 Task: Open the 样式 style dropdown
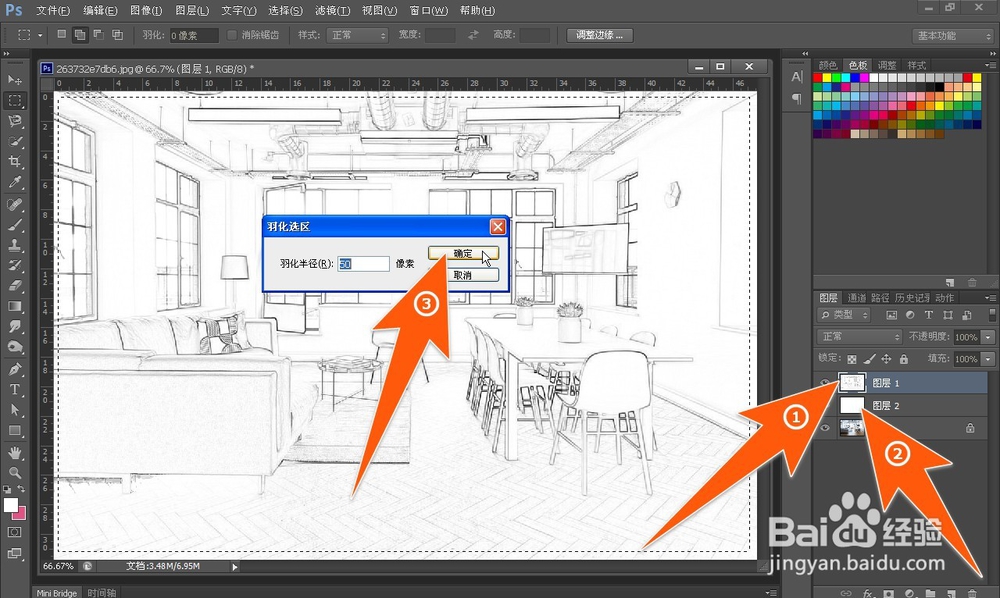(x=357, y=36)
